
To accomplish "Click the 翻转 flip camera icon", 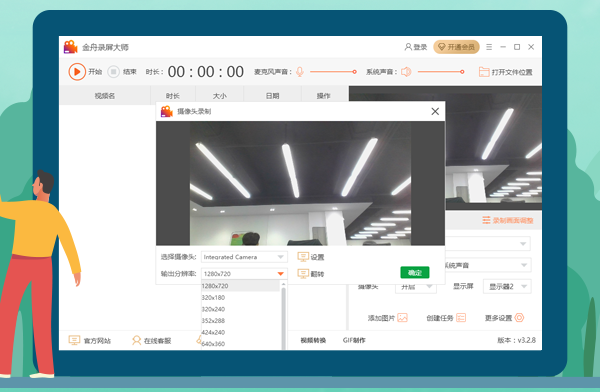I will 303,274.
